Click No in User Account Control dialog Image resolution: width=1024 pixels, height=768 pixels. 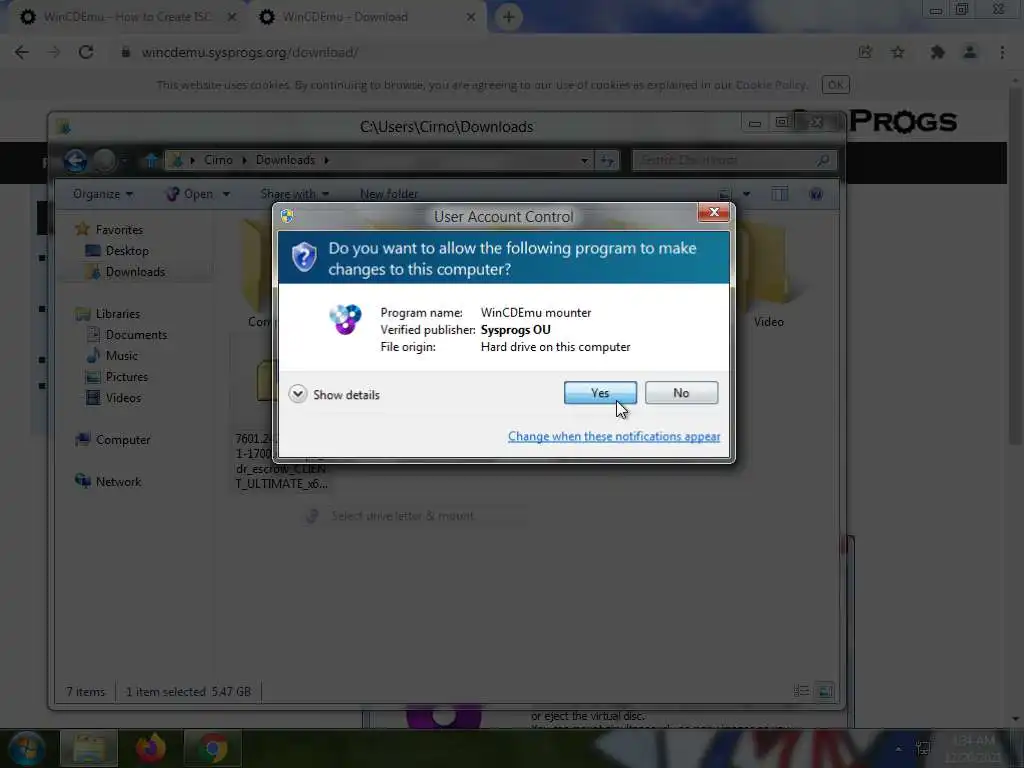(x=680, y=392)
